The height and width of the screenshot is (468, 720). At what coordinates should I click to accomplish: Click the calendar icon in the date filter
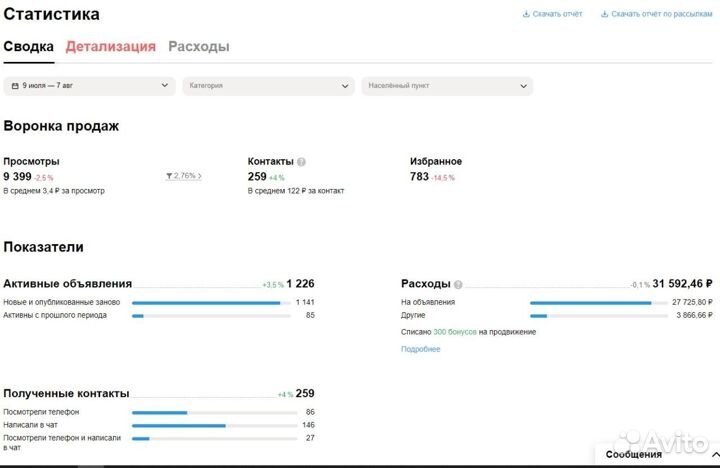pos(15,86)
